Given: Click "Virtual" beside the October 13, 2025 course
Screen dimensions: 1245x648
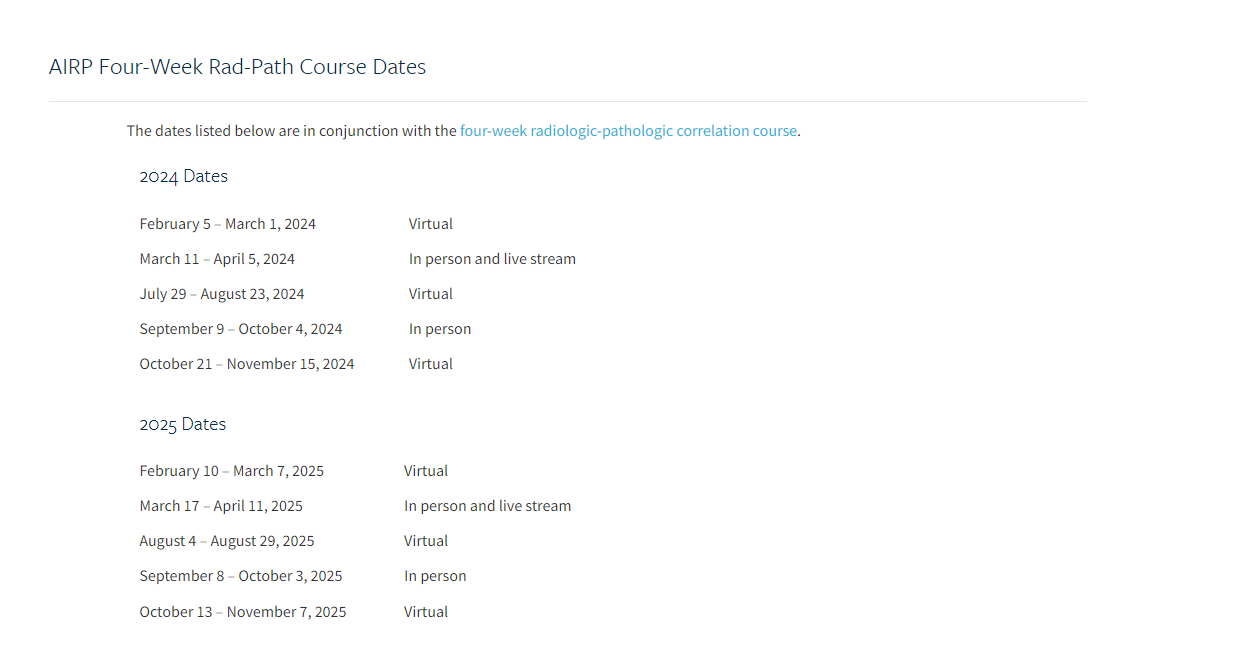Looking at the screenshot, I should tap(426, 612).
